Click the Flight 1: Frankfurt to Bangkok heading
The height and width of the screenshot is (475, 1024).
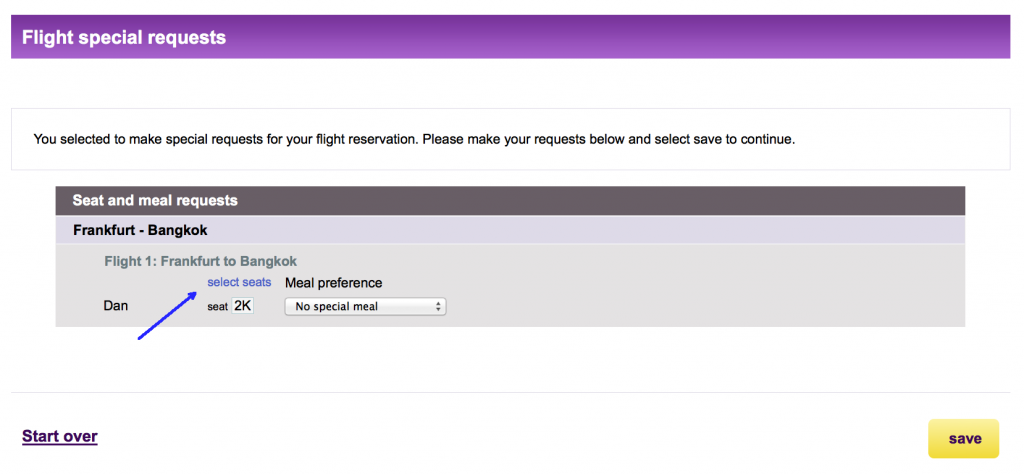click(x=200, y=261)
